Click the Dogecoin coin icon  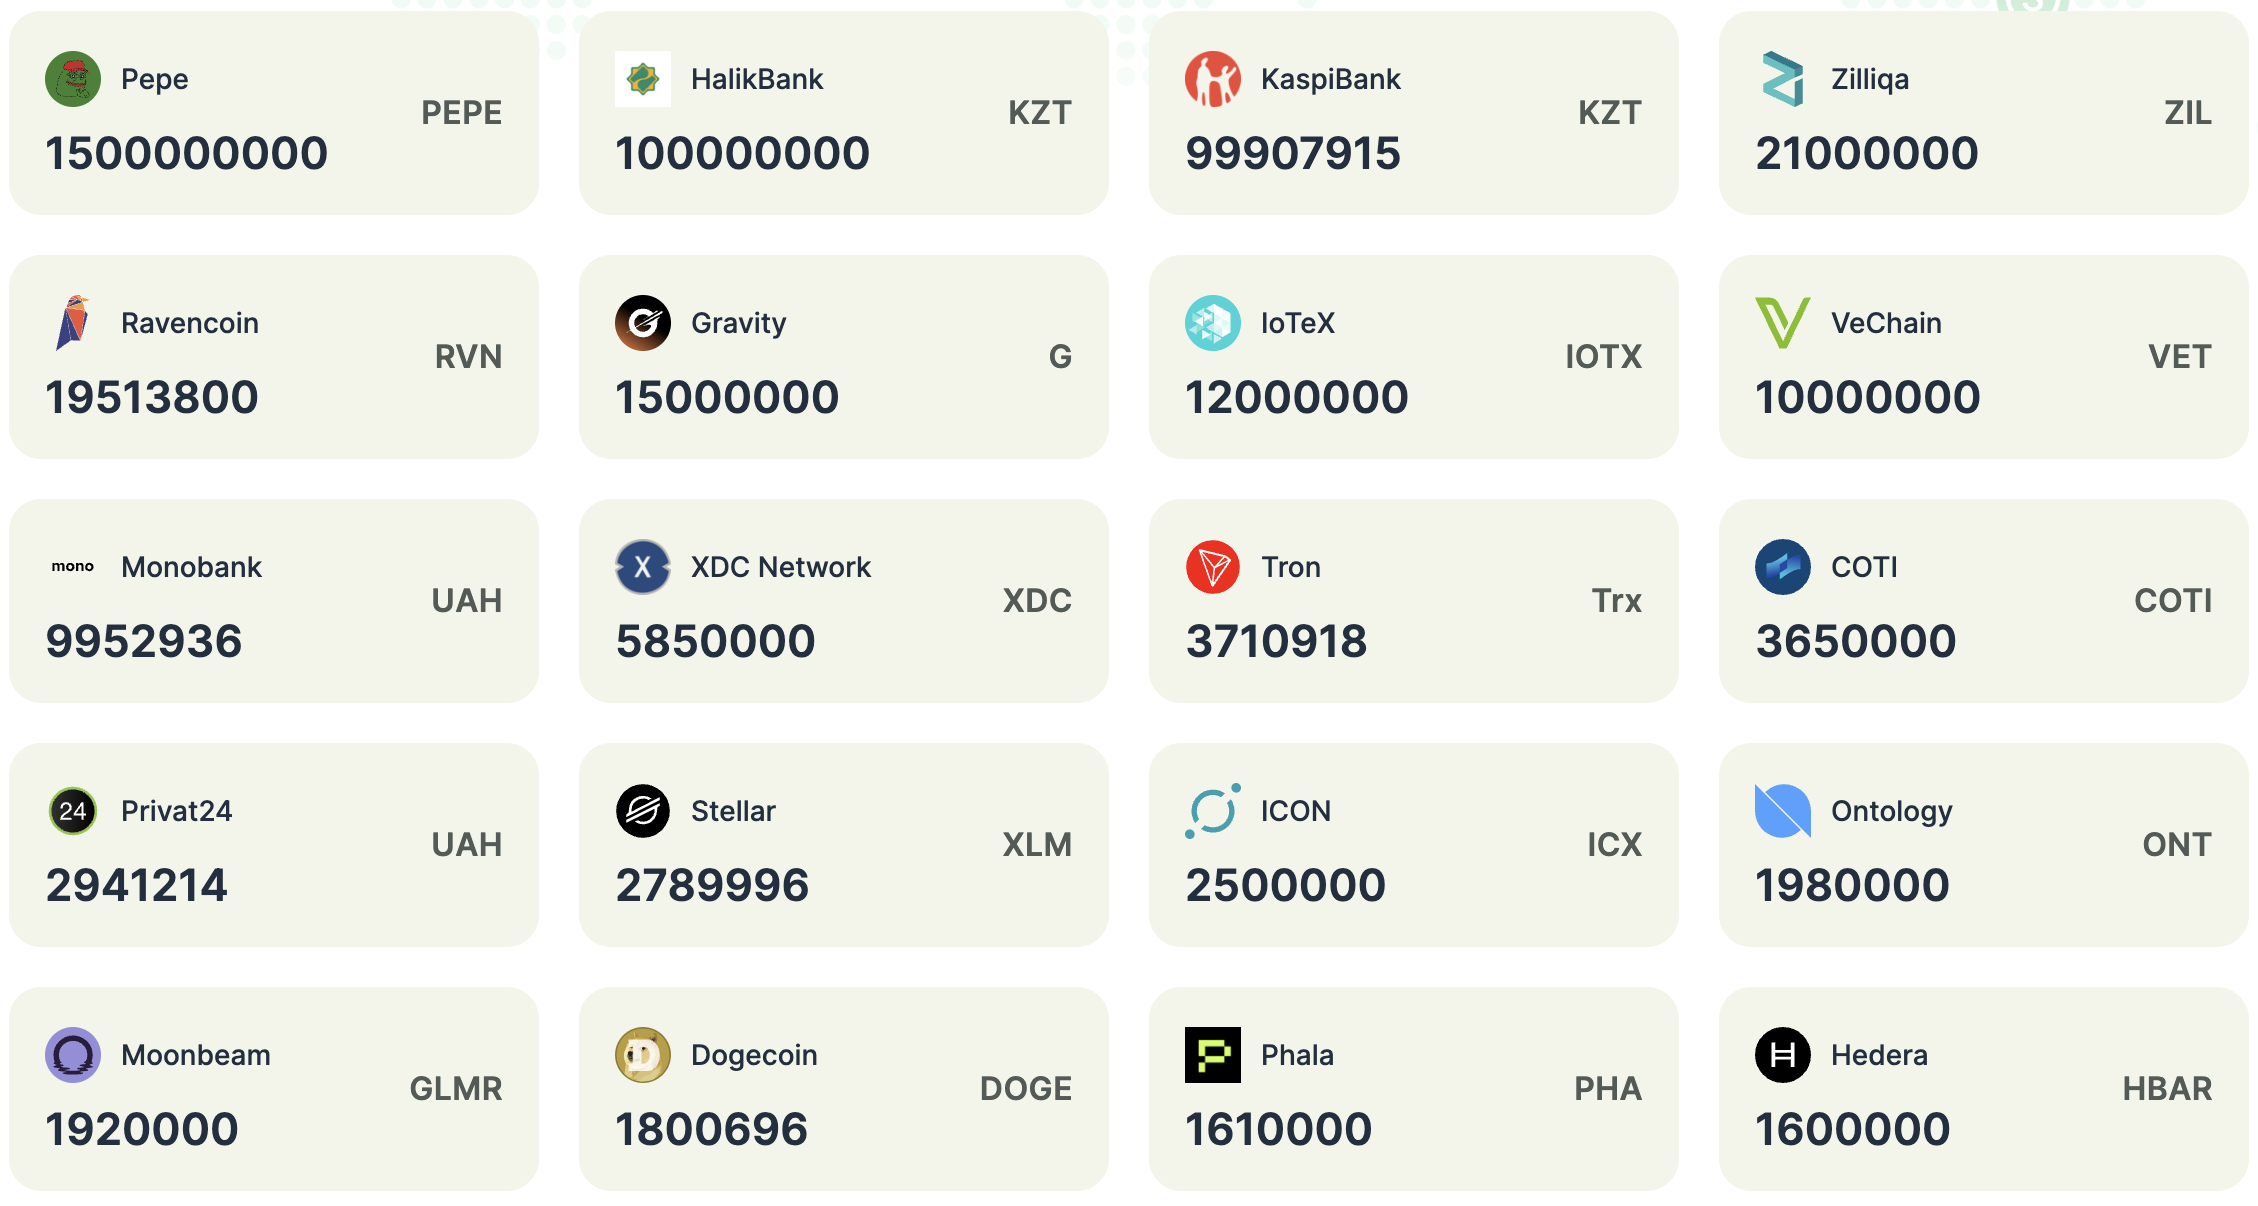click(643, 1055)
